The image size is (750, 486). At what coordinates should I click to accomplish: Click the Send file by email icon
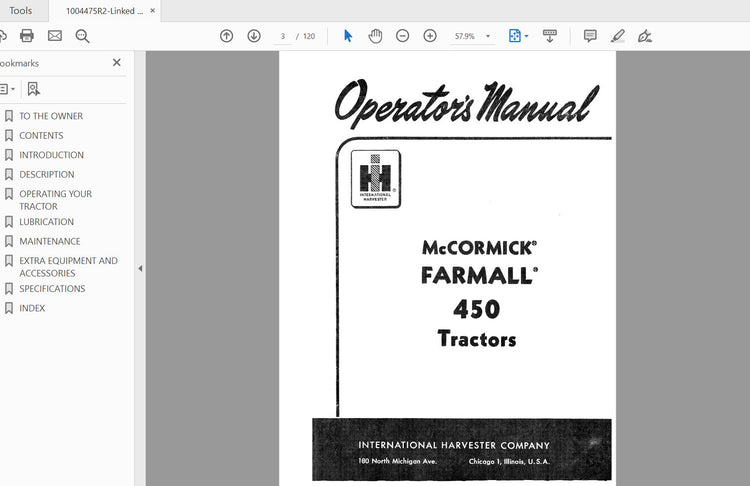click(55, 36)
